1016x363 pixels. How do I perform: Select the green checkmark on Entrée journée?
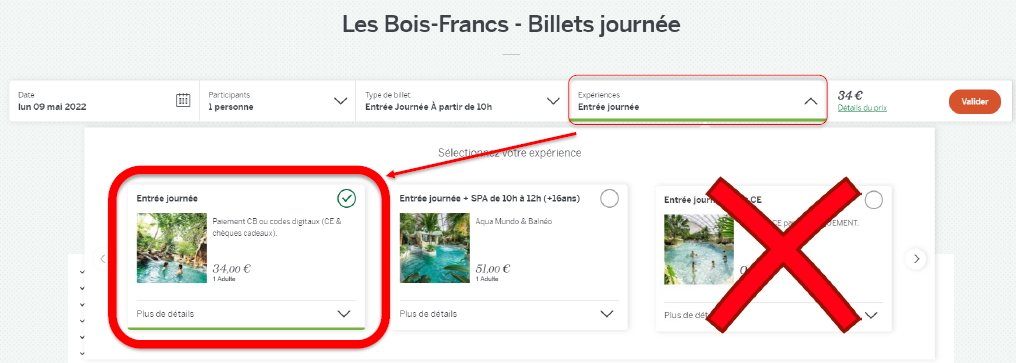(x=347, y=198)
